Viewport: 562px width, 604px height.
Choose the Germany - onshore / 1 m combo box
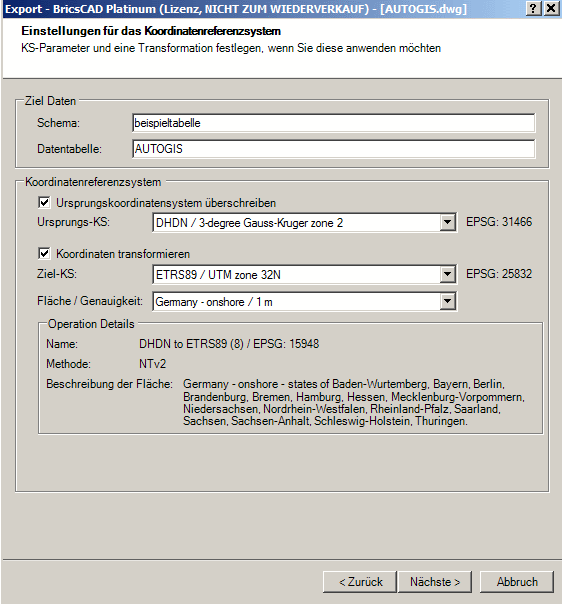point(305,302)
